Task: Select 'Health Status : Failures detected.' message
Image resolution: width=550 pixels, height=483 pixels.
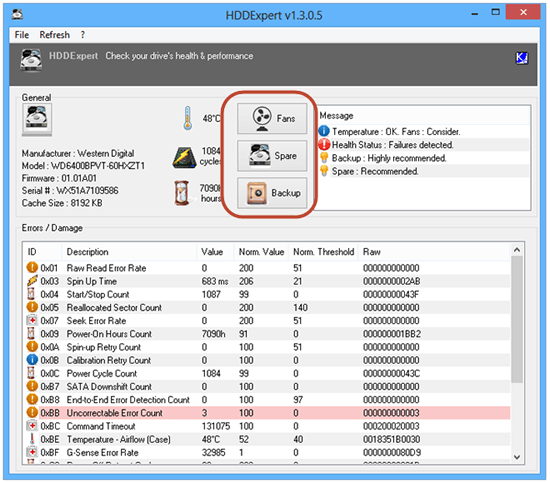Action: (x=393, y=145)
